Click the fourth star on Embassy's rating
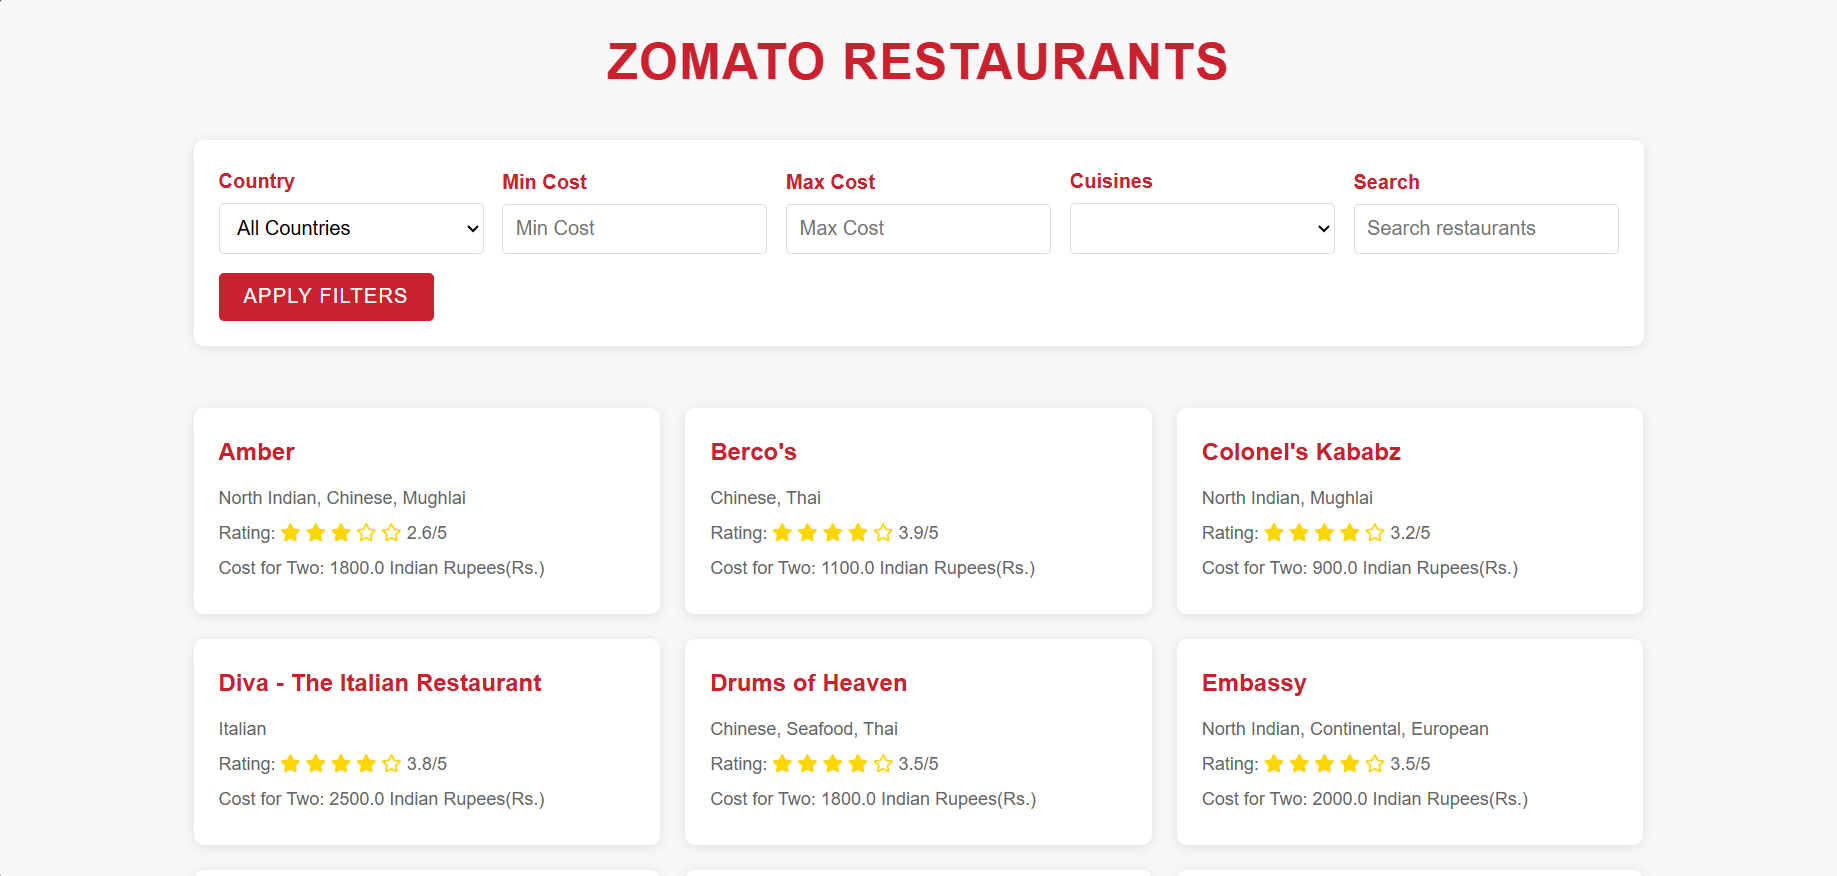1837x876 pixels. (x=1350, y=764)
